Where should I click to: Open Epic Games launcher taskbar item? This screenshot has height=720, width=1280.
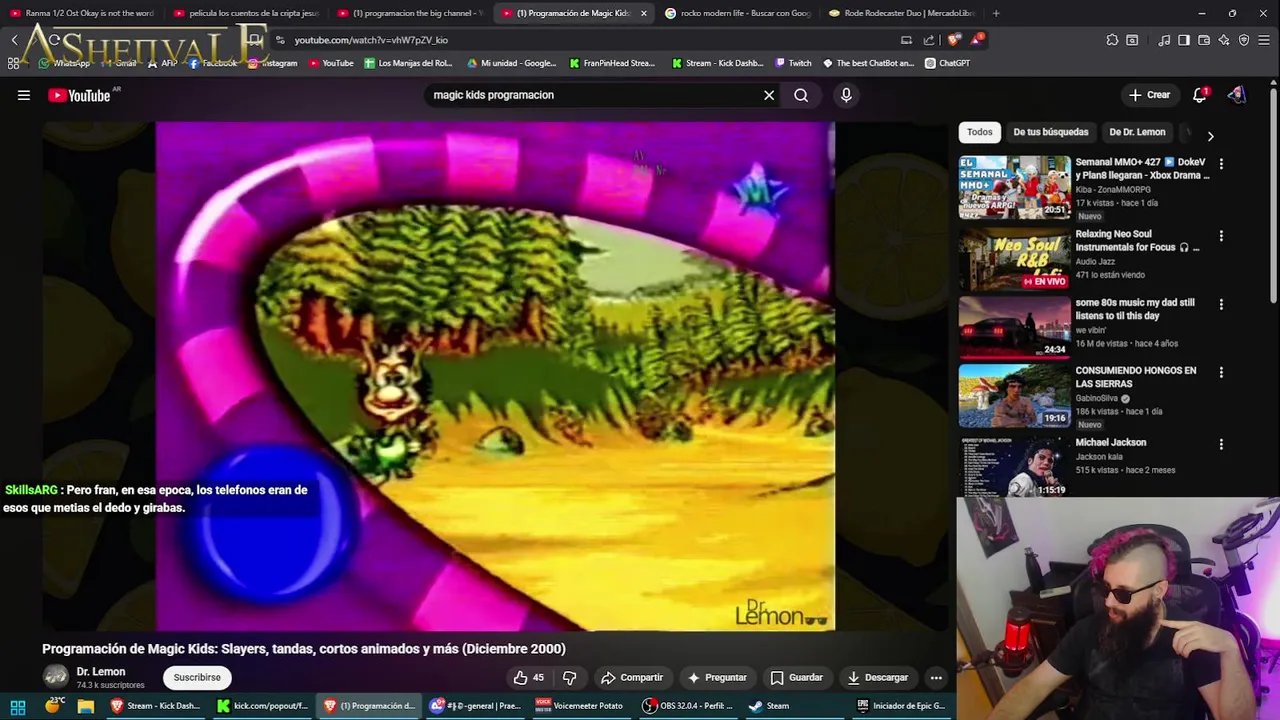[900, 706]
